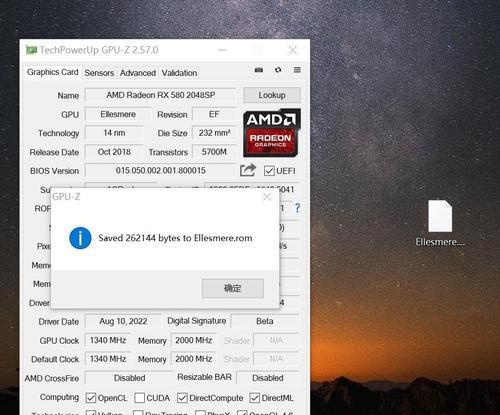Click the Release Date value Oct 2018
Image resolution: width=500 pixels, height=415 pixels.
[x=114, y=152]
